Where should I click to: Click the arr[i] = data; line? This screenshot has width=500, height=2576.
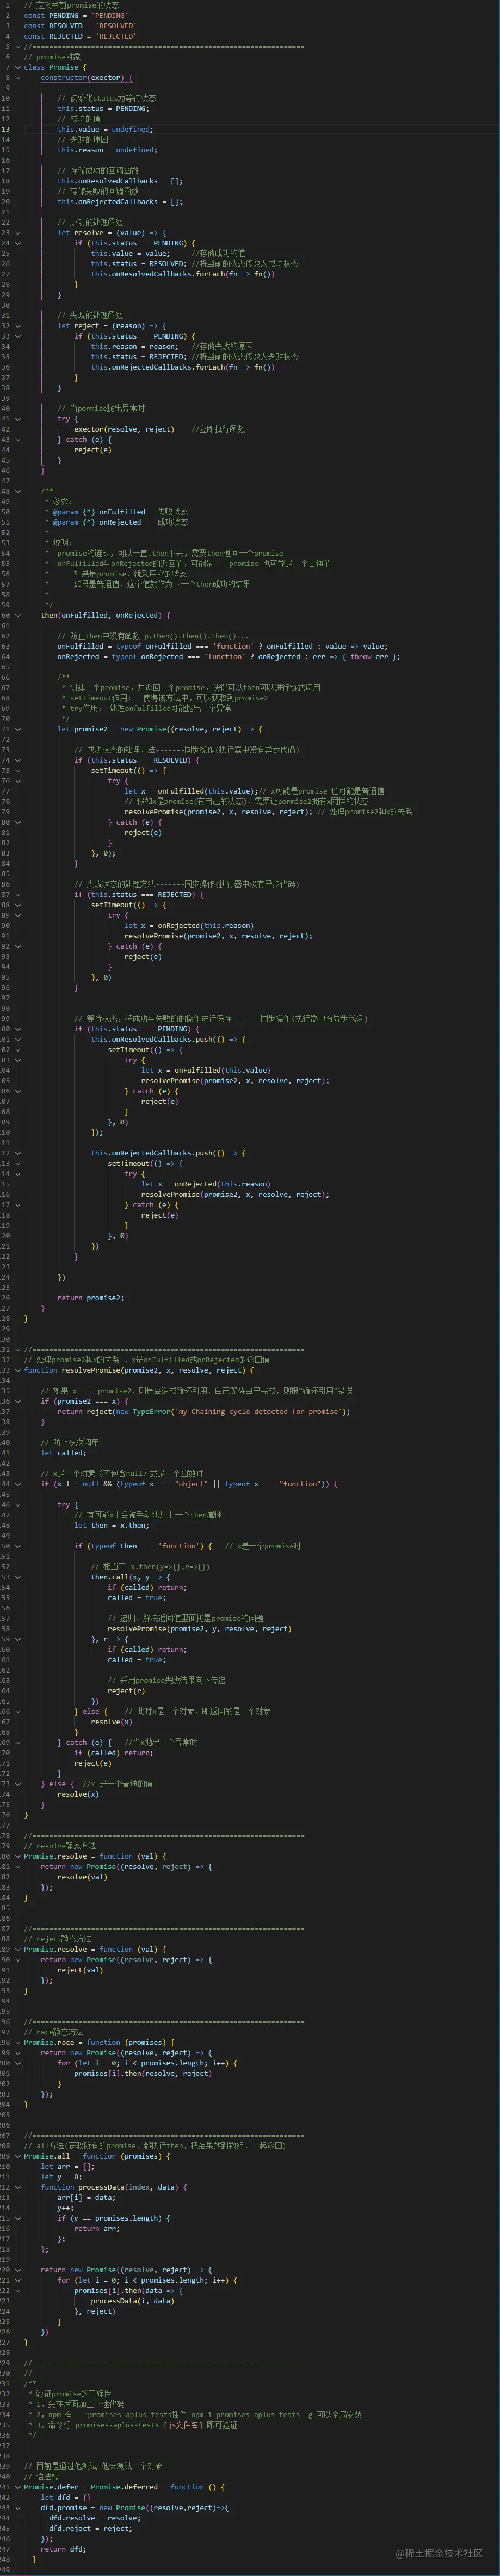(86, 2197)
